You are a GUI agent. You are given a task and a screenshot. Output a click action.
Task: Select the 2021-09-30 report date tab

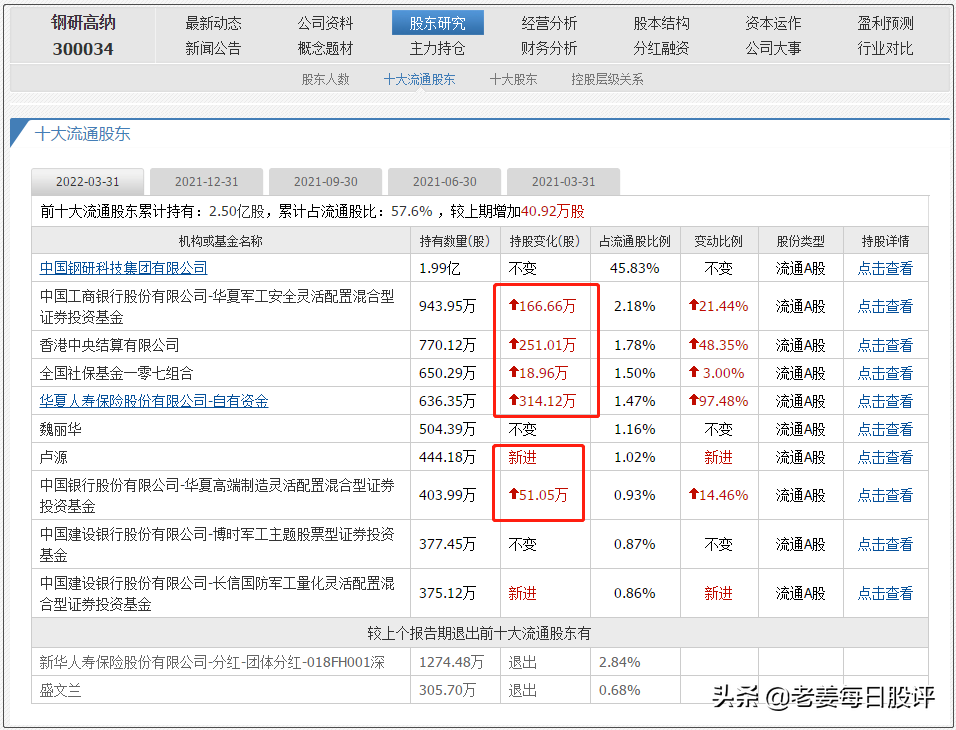point(325,182)
